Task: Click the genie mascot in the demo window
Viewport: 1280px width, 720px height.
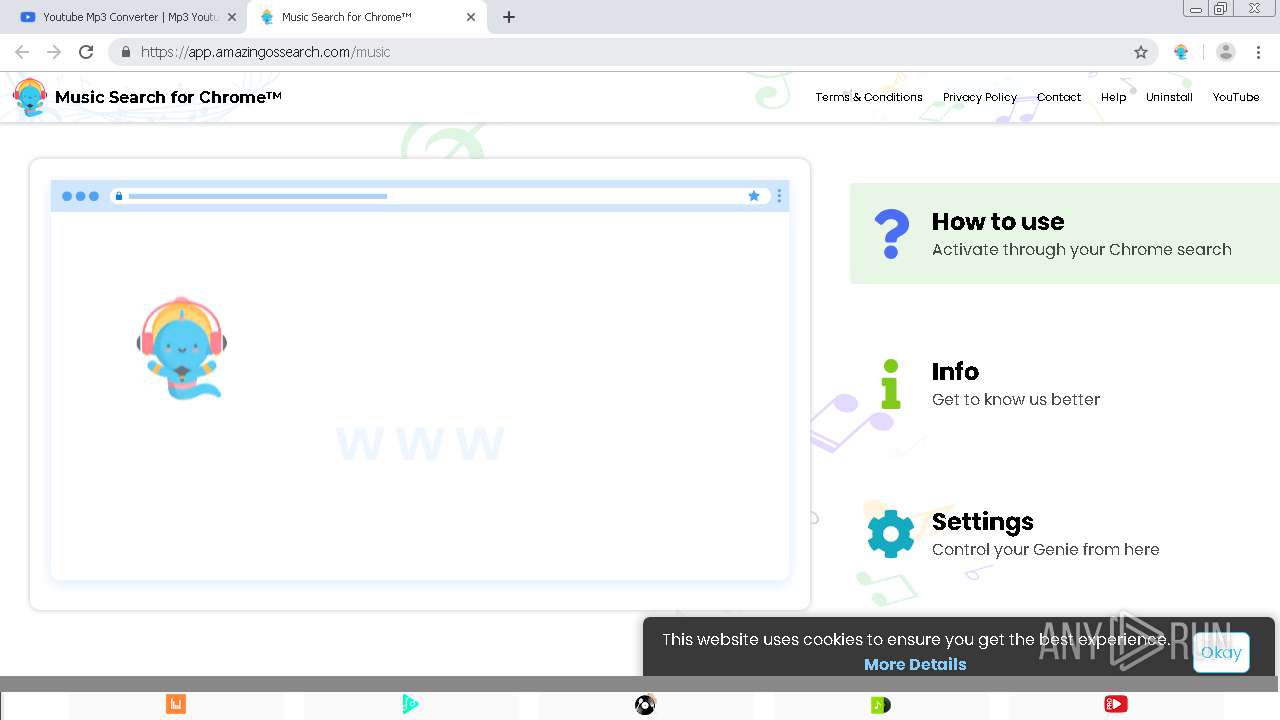Action: 182,347
